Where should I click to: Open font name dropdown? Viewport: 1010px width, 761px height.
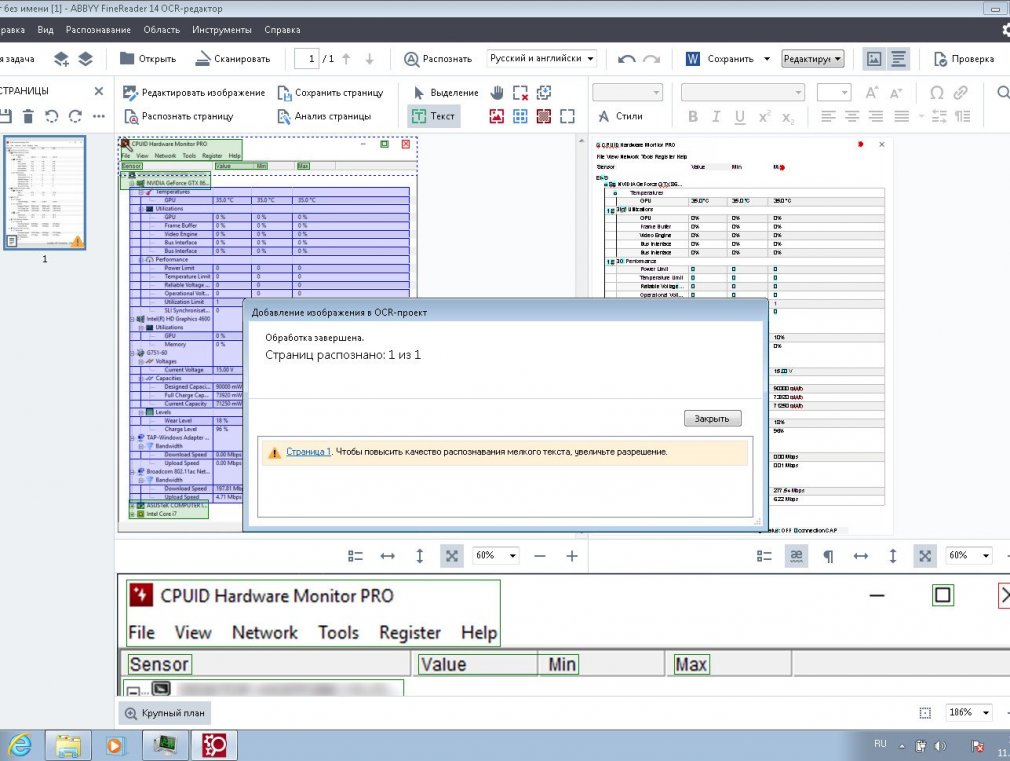743,93
